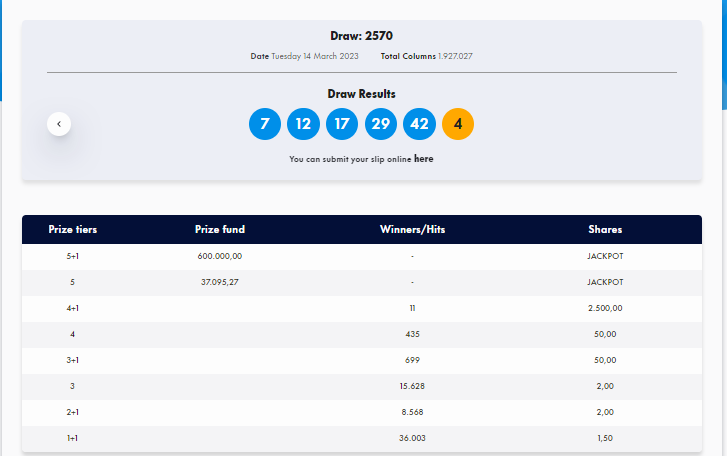Click the 600.000,00 prize fund value

(x=220, y=256)
